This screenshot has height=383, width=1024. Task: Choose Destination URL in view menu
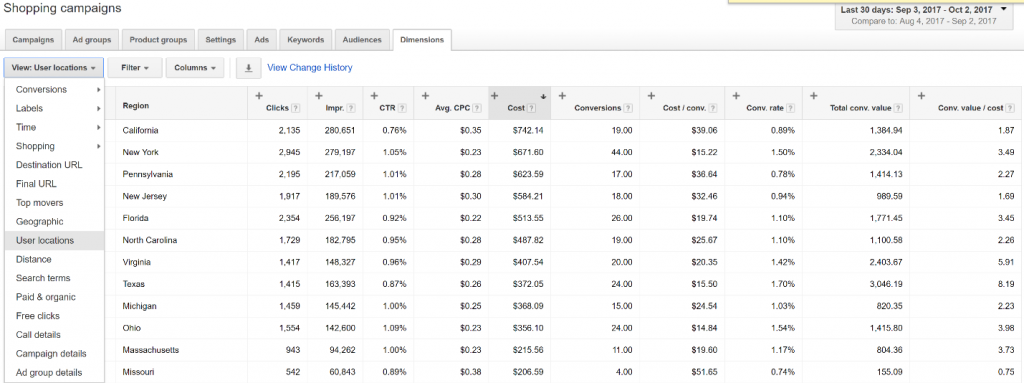(54, 165)
